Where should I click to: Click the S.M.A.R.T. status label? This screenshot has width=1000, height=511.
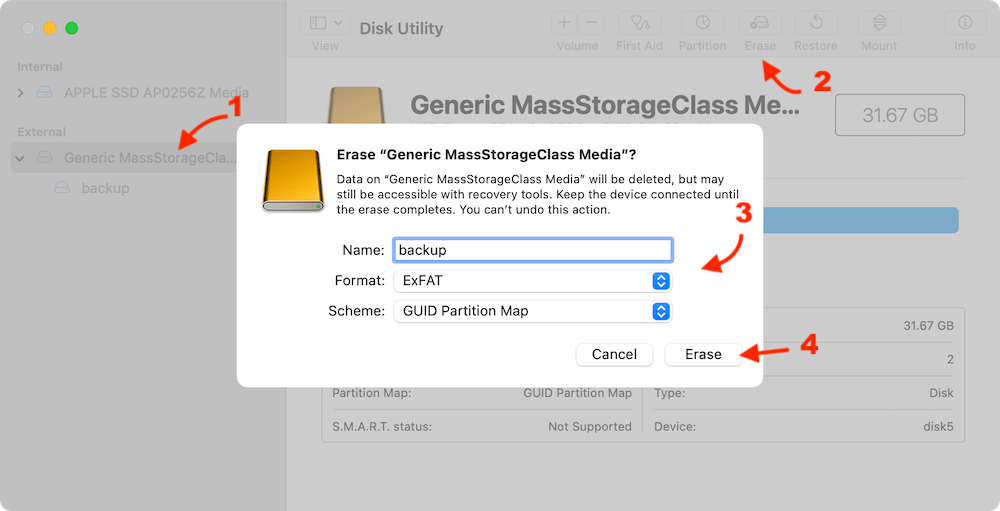pyautogui.click(x=382, y=427)
